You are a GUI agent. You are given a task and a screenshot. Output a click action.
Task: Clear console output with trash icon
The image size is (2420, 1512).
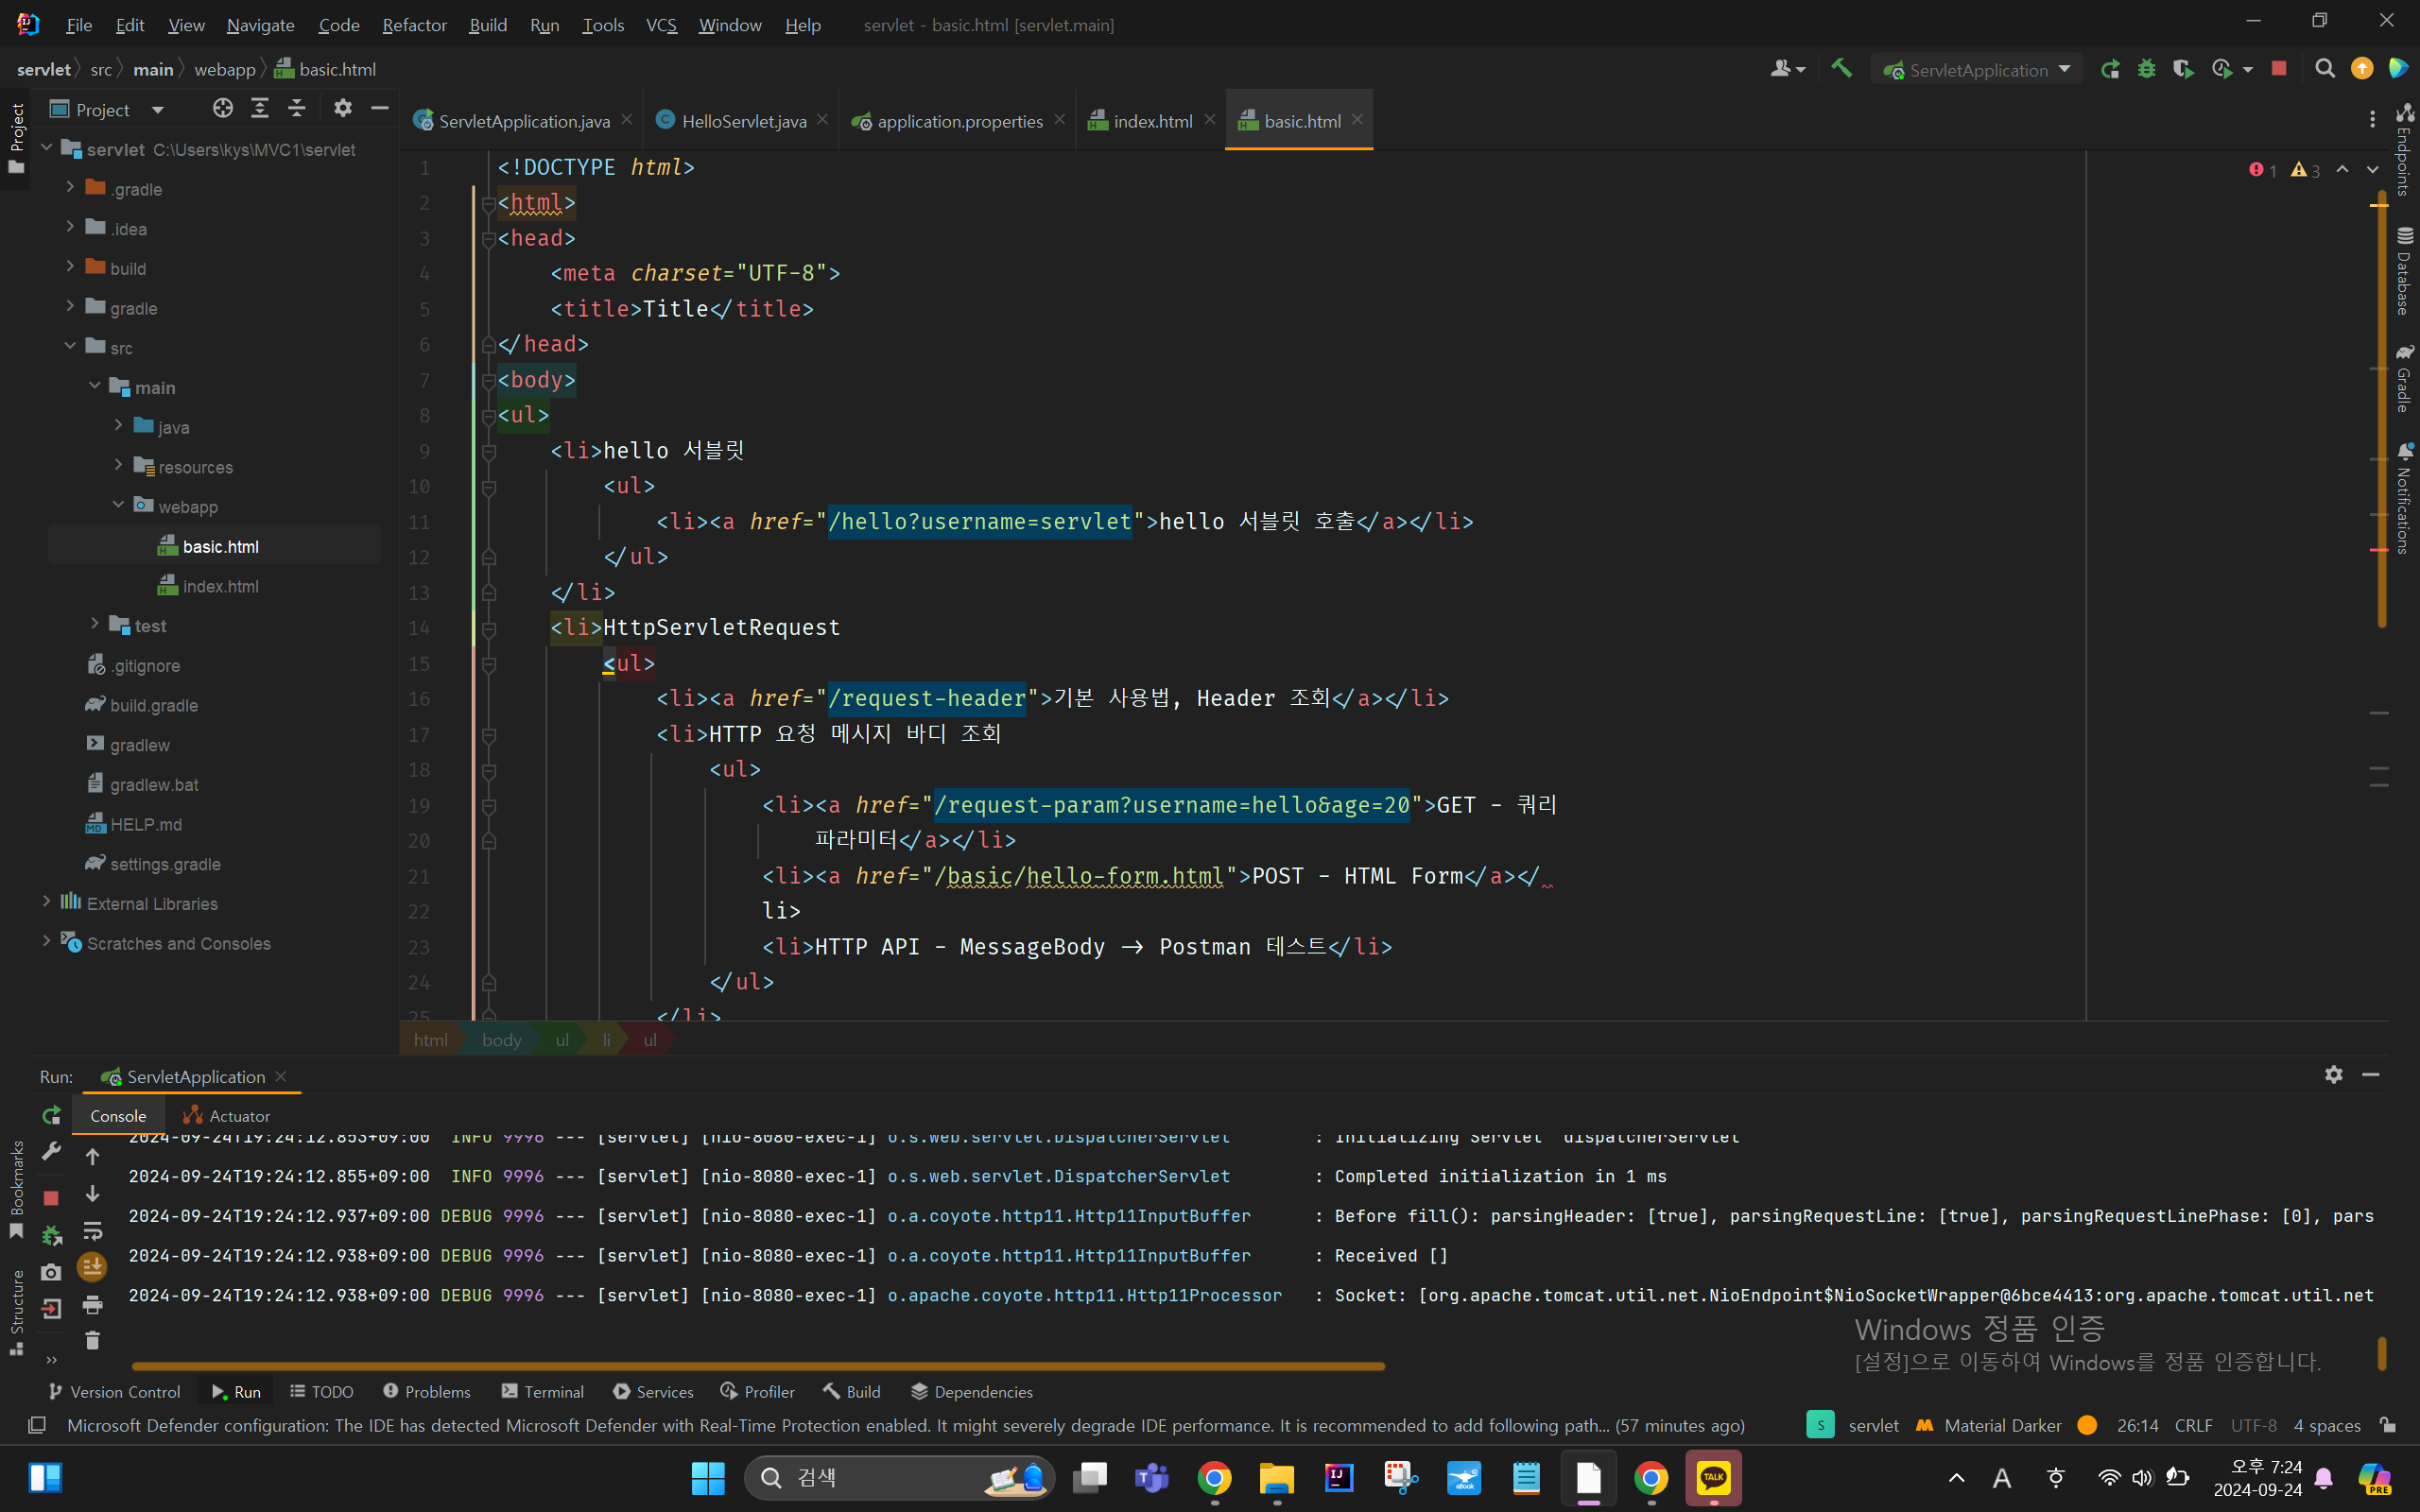point(92,1341)
